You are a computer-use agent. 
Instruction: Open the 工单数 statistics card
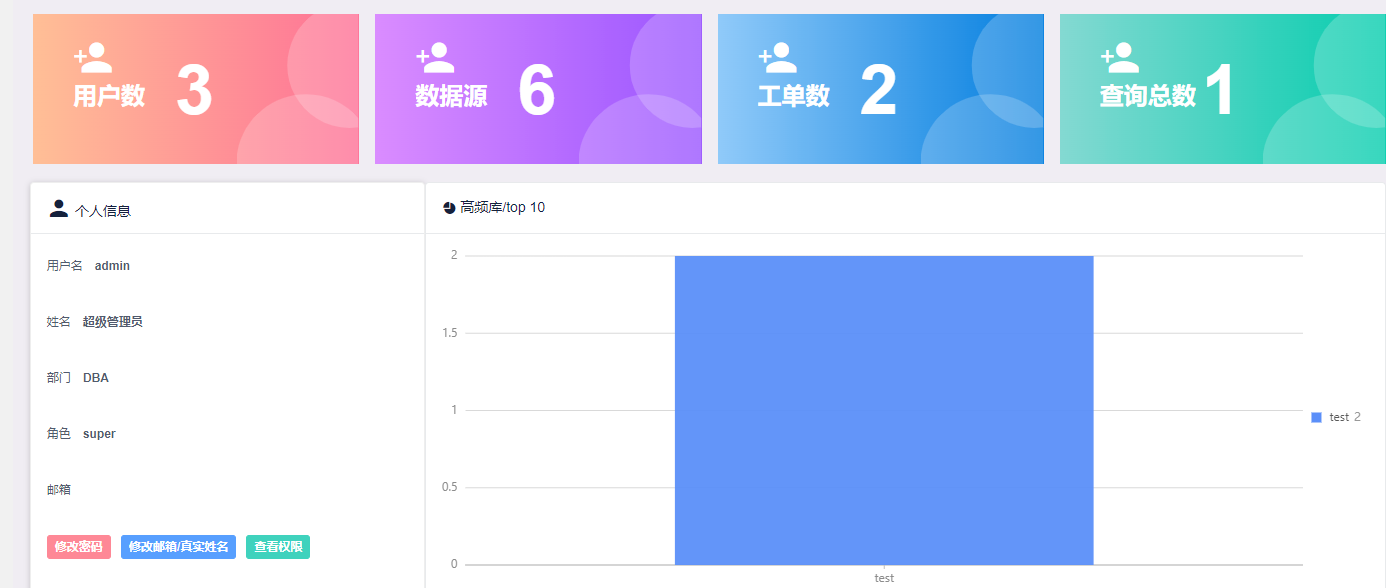881,89
